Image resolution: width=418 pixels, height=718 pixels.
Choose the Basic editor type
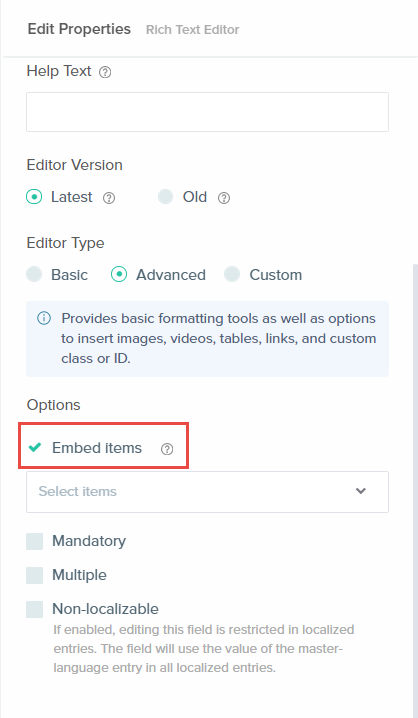[34, 275]
